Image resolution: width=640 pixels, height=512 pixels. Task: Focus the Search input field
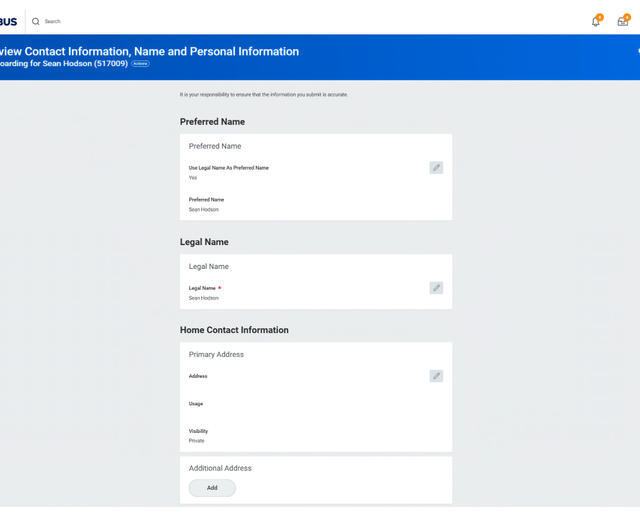(x=53, y=21)
